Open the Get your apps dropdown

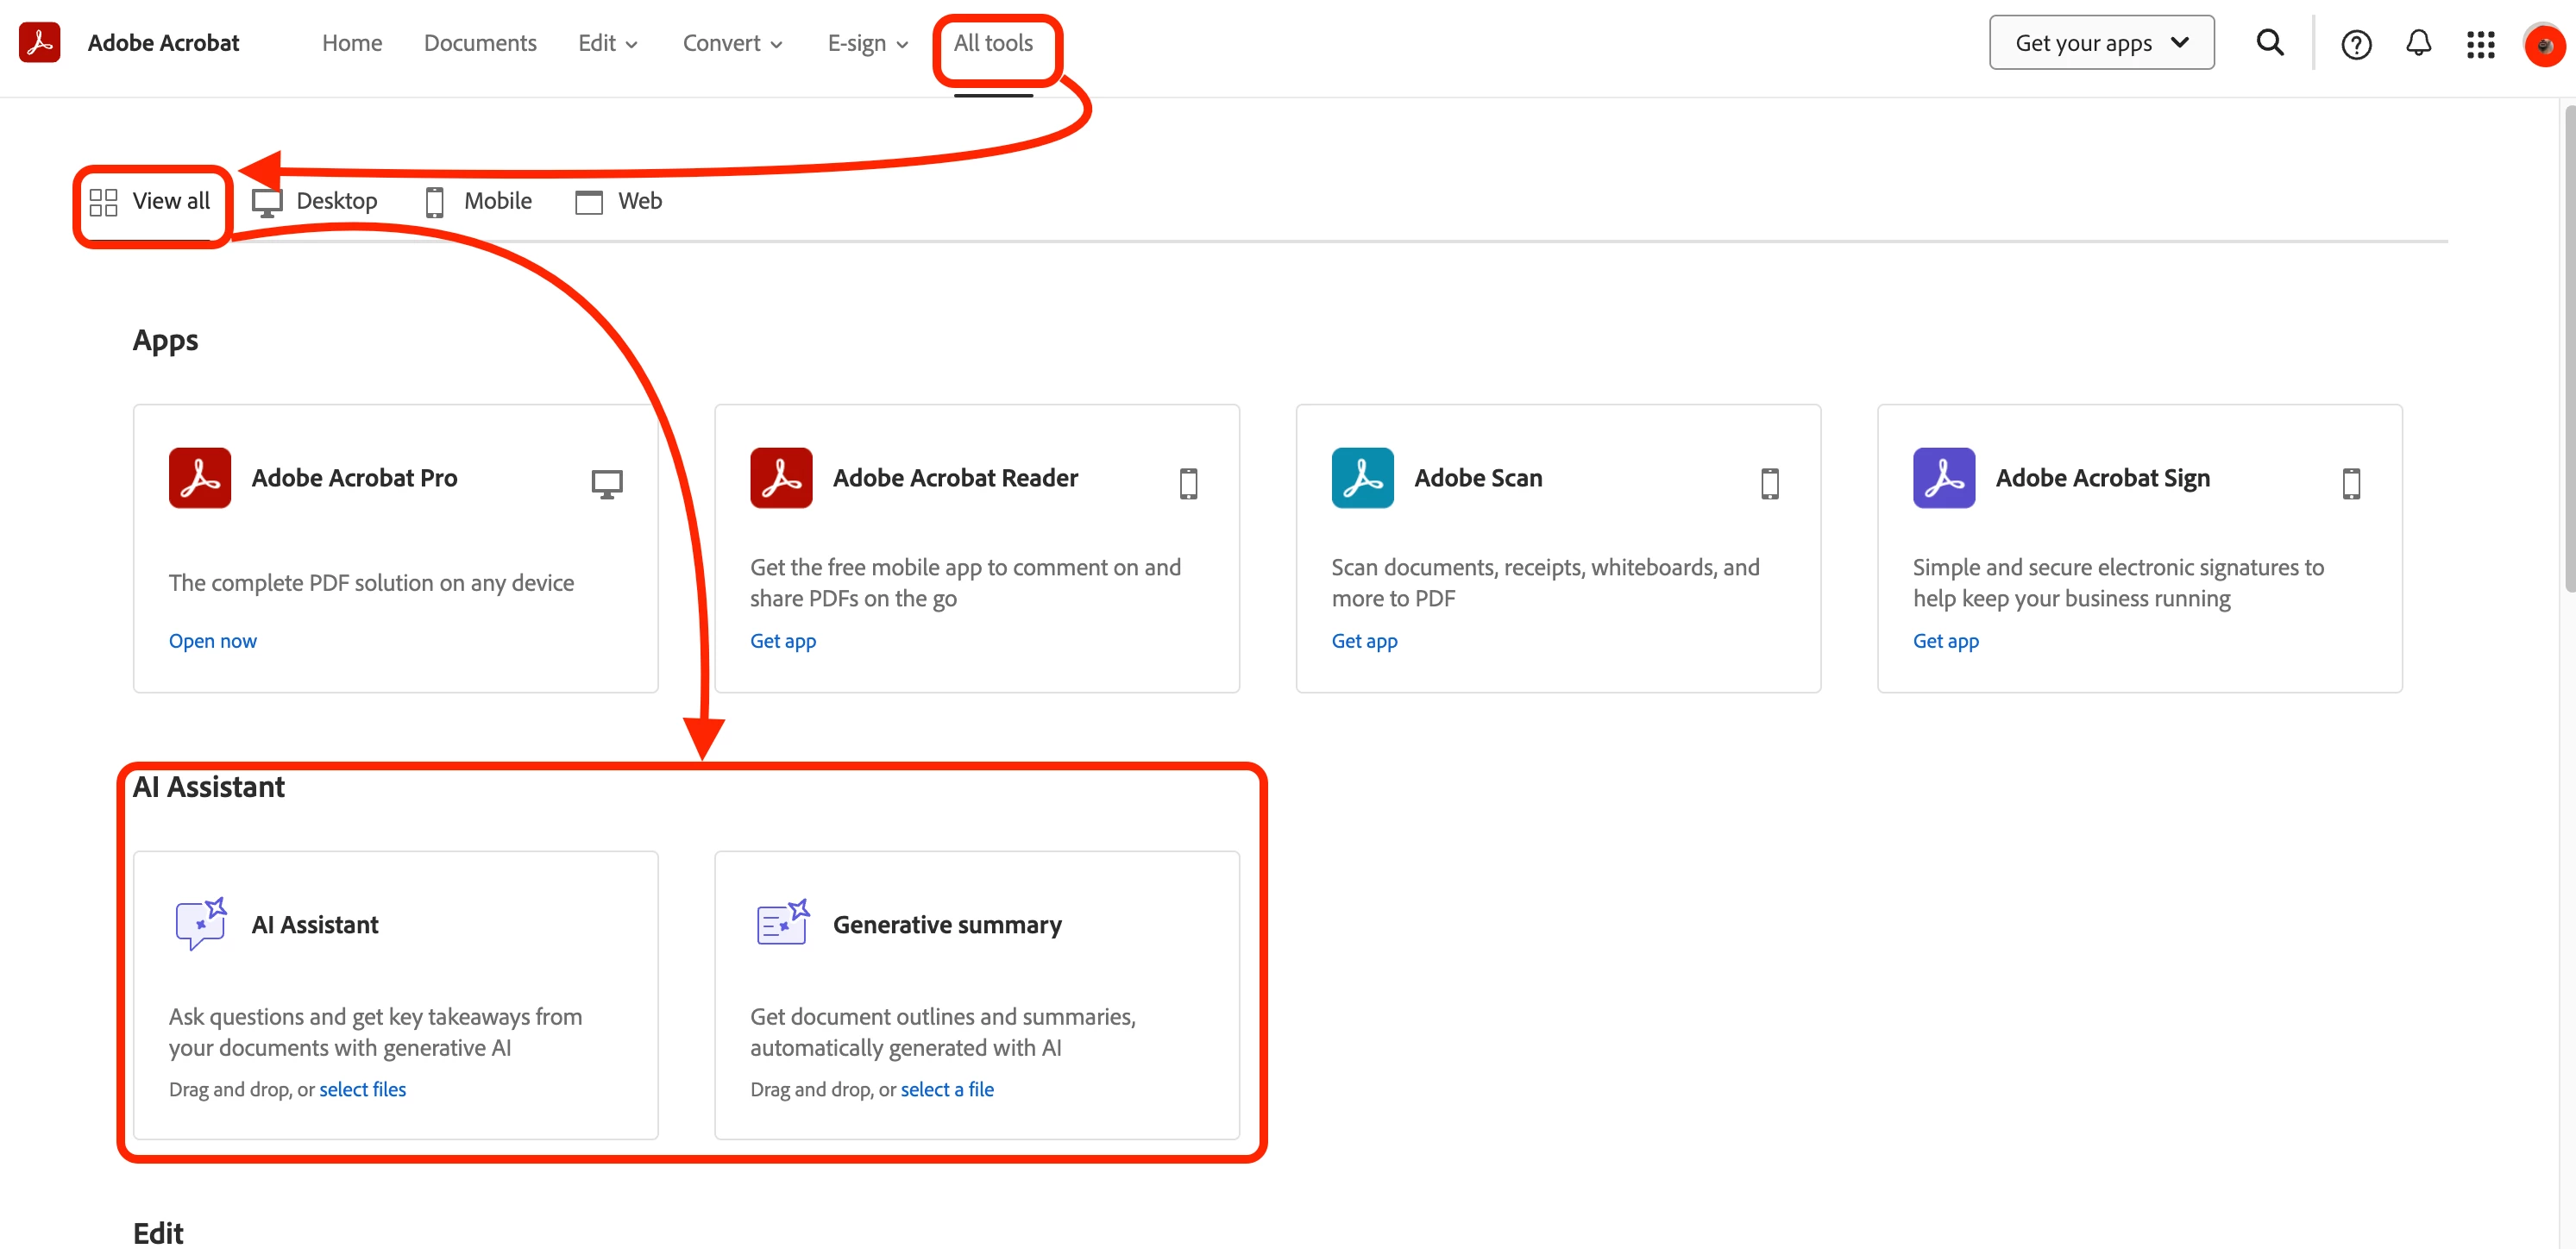(2101, 43)
